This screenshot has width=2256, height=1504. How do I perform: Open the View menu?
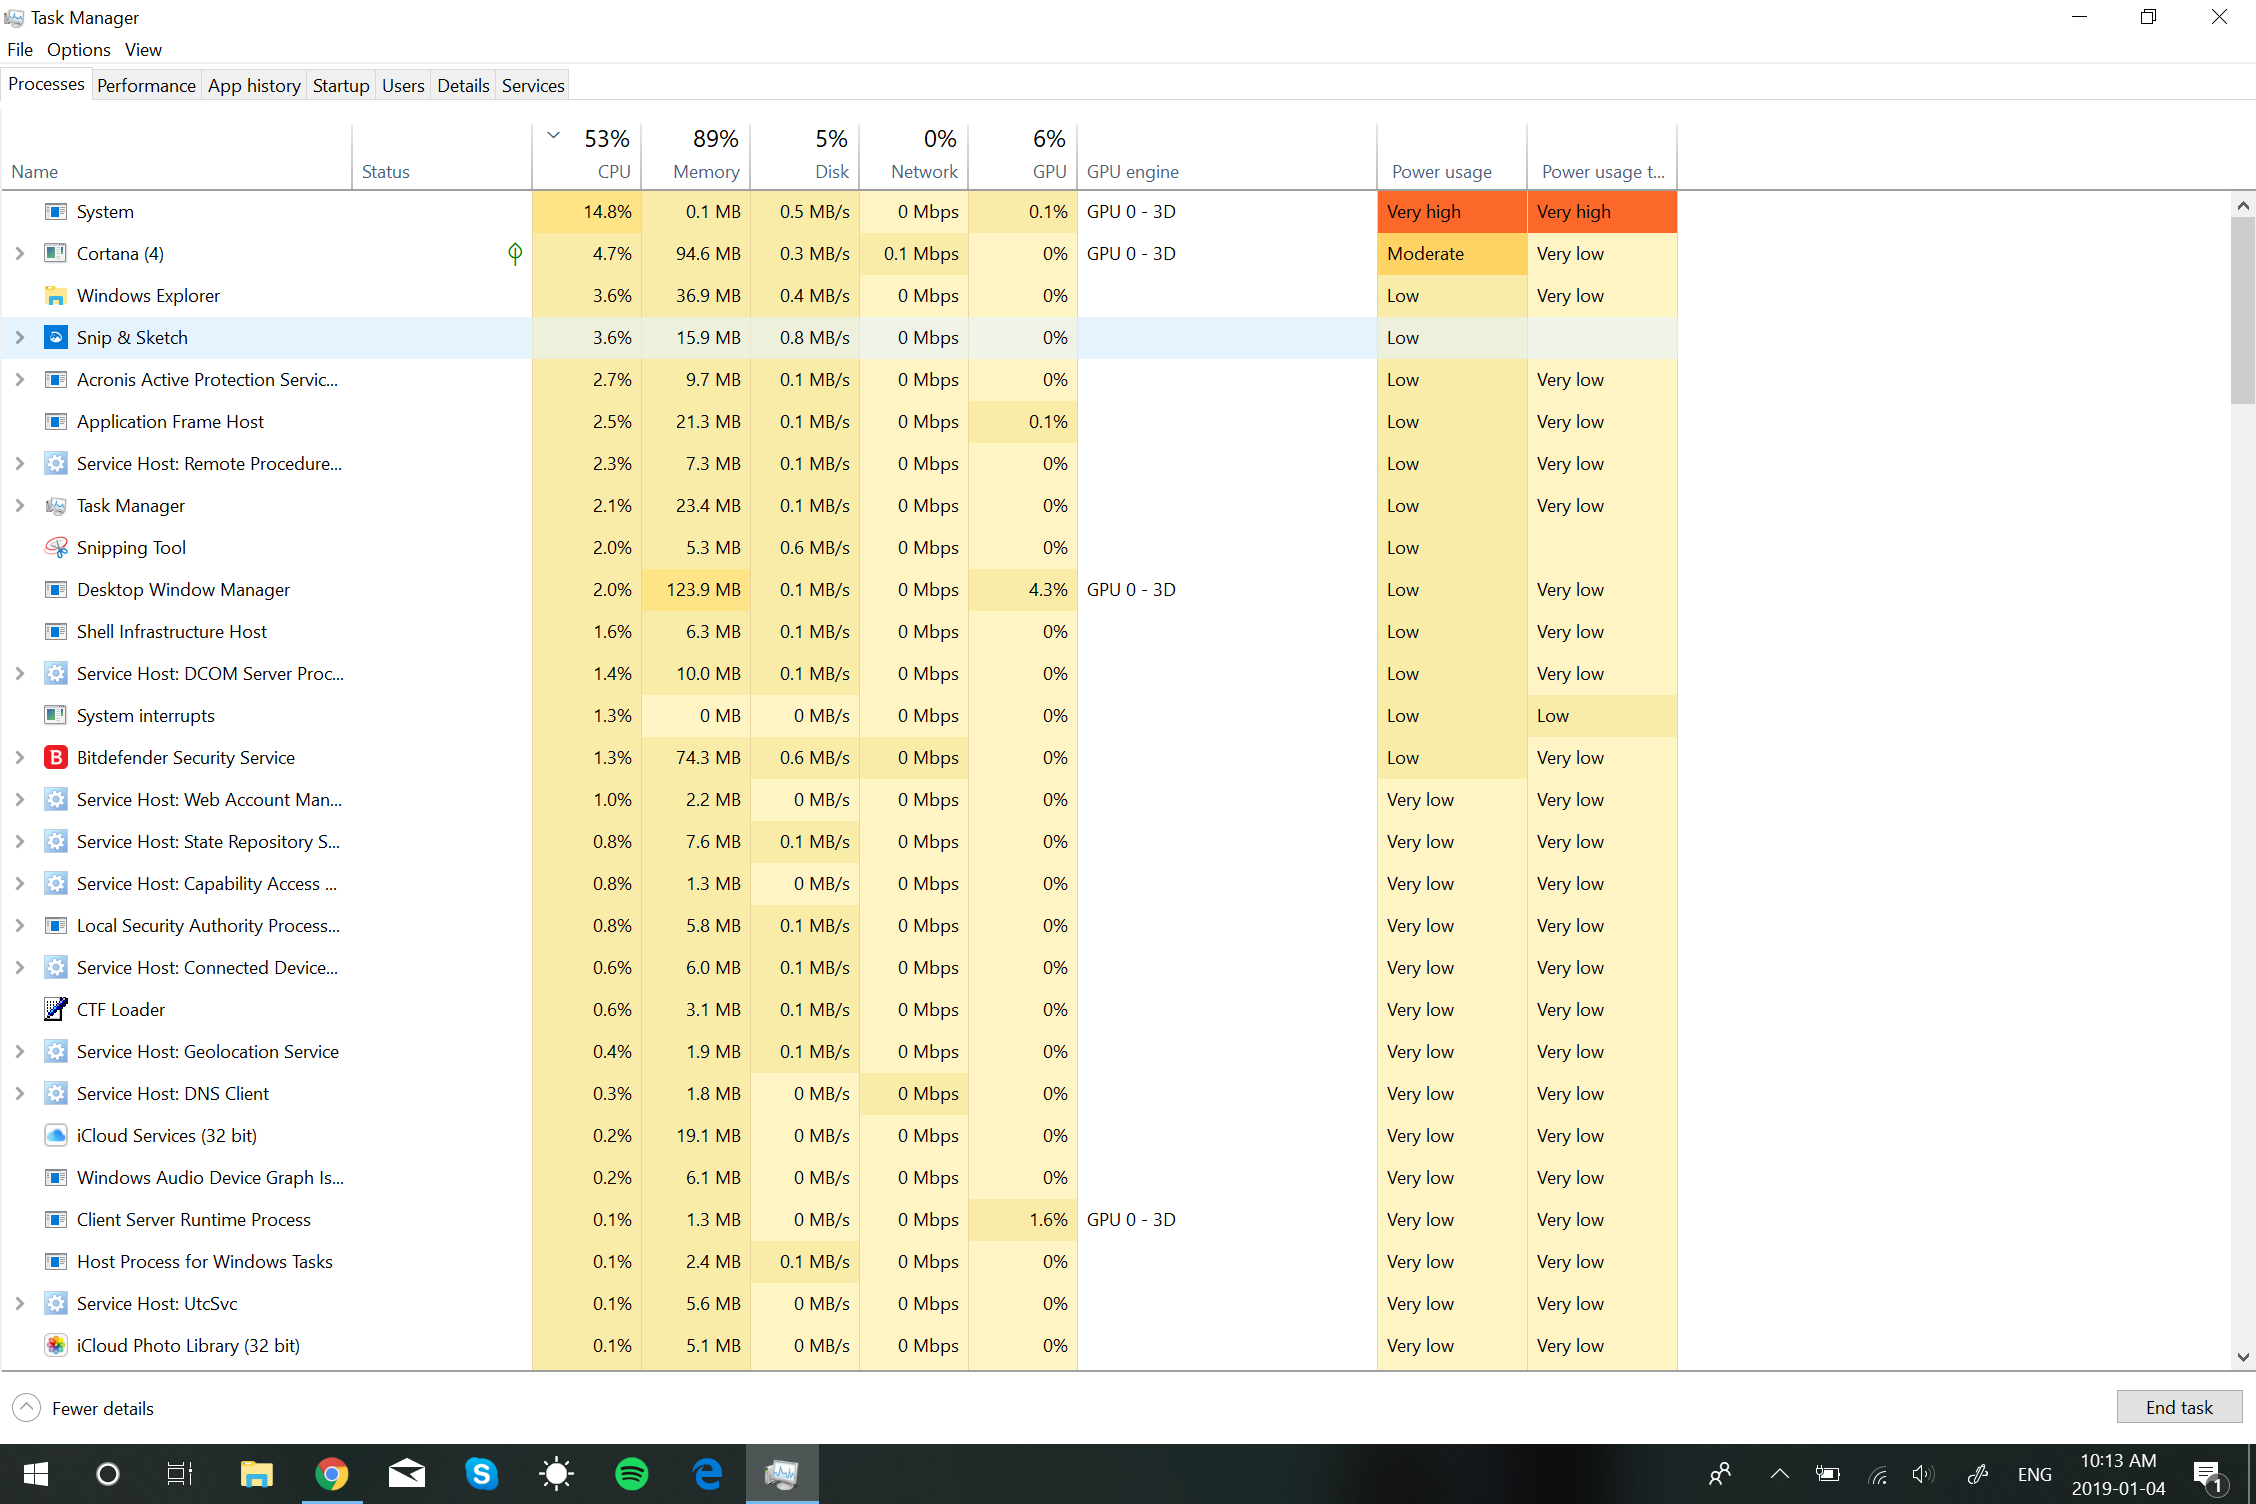point(143,49)
